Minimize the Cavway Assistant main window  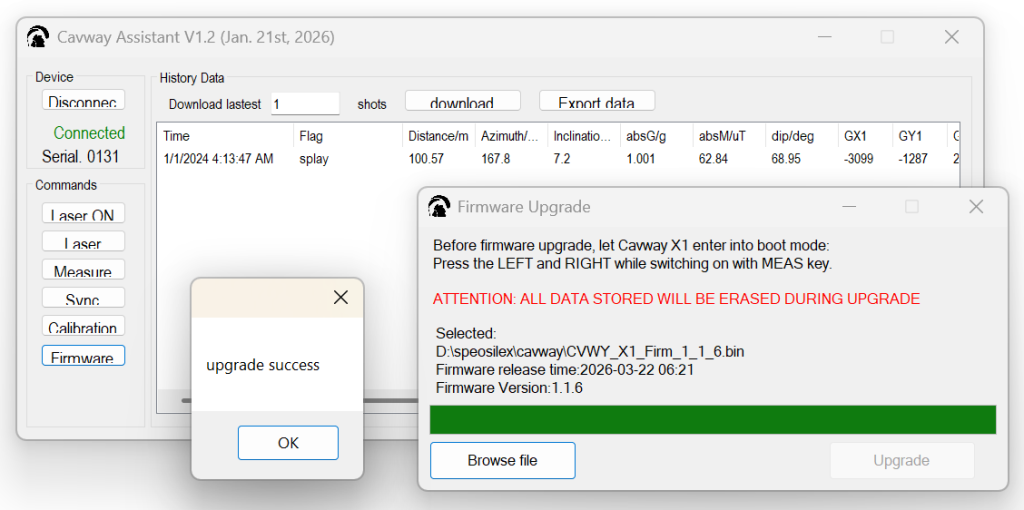click(823, 38)
